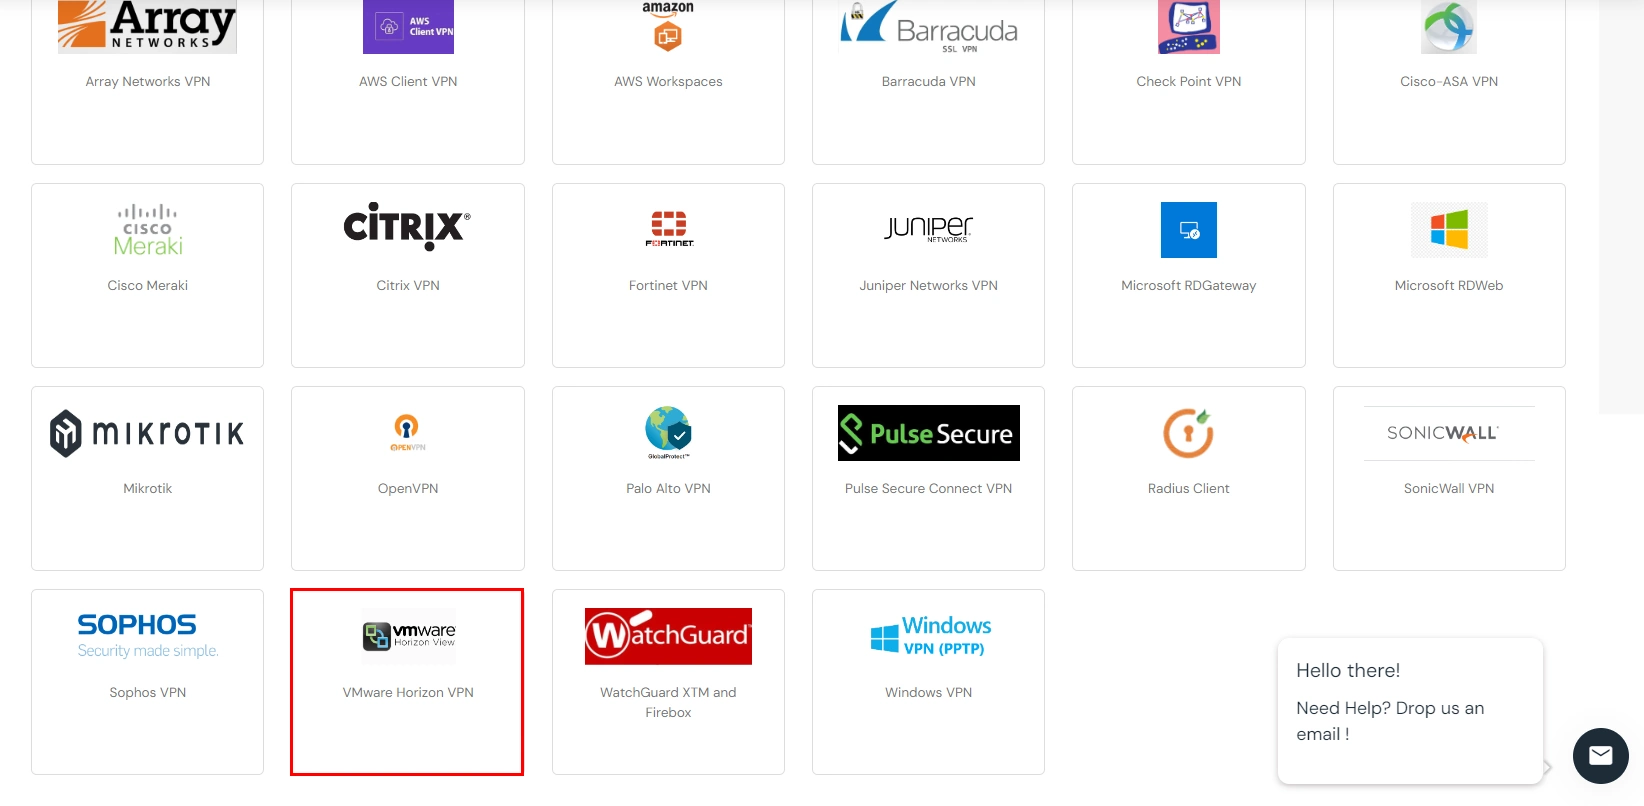
Task: Click the 'Hello there!' chat greeting
Action: 1348,671
